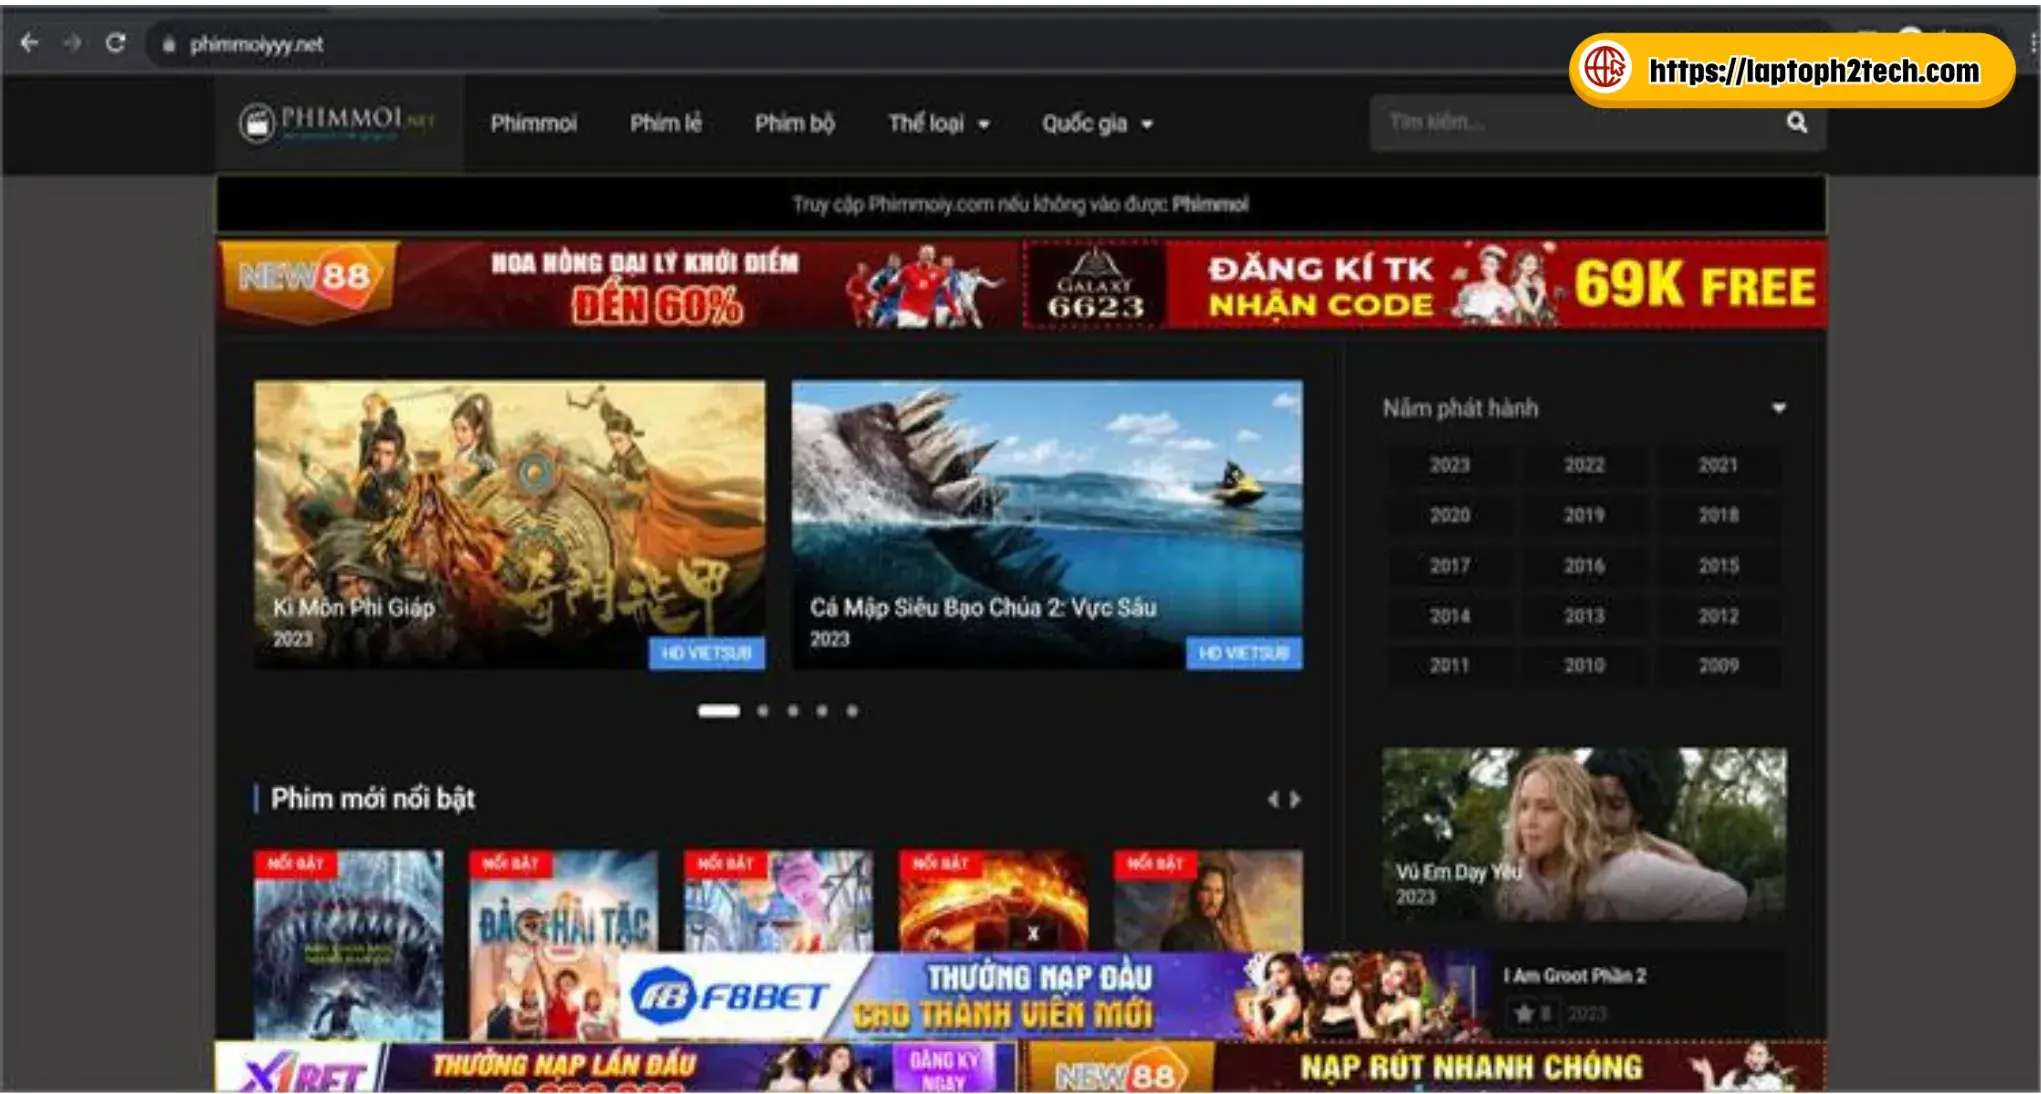Filter by year 2021
This screenshot has width=2041, height=1094.
pyautogui.click(x=1718, y=465)
